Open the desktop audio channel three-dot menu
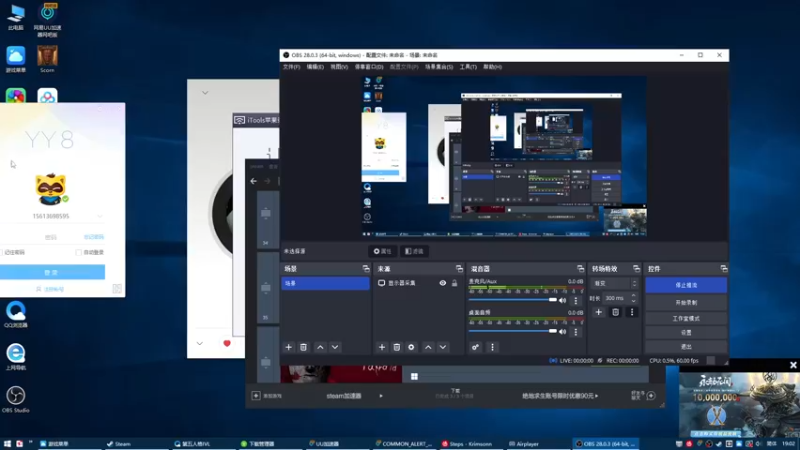The image size is (800, 450). click(576, 332)
